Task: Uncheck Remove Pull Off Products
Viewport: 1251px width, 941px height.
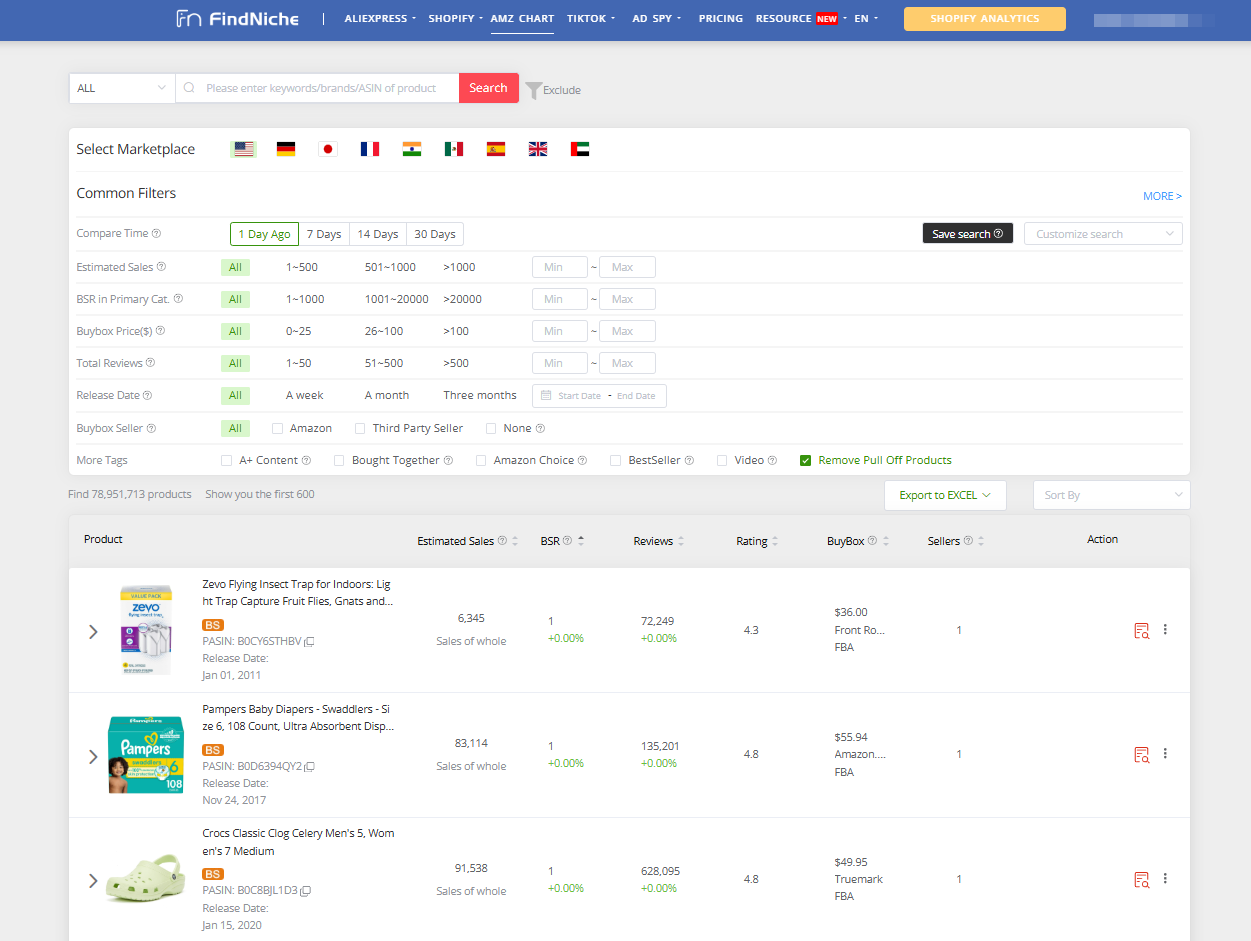Action: pos(805,461)
